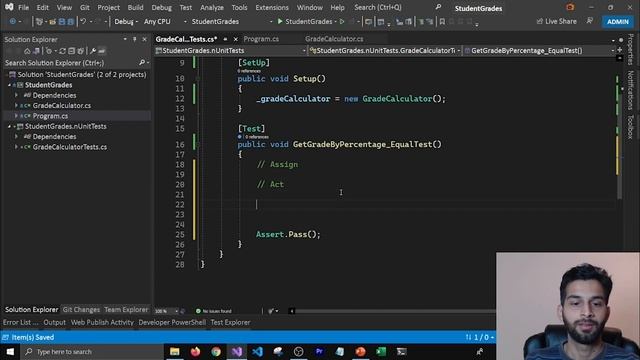Open the GradeCalculatorTests class navigation dropdown
640x360 pixels.
pos(385,51)
